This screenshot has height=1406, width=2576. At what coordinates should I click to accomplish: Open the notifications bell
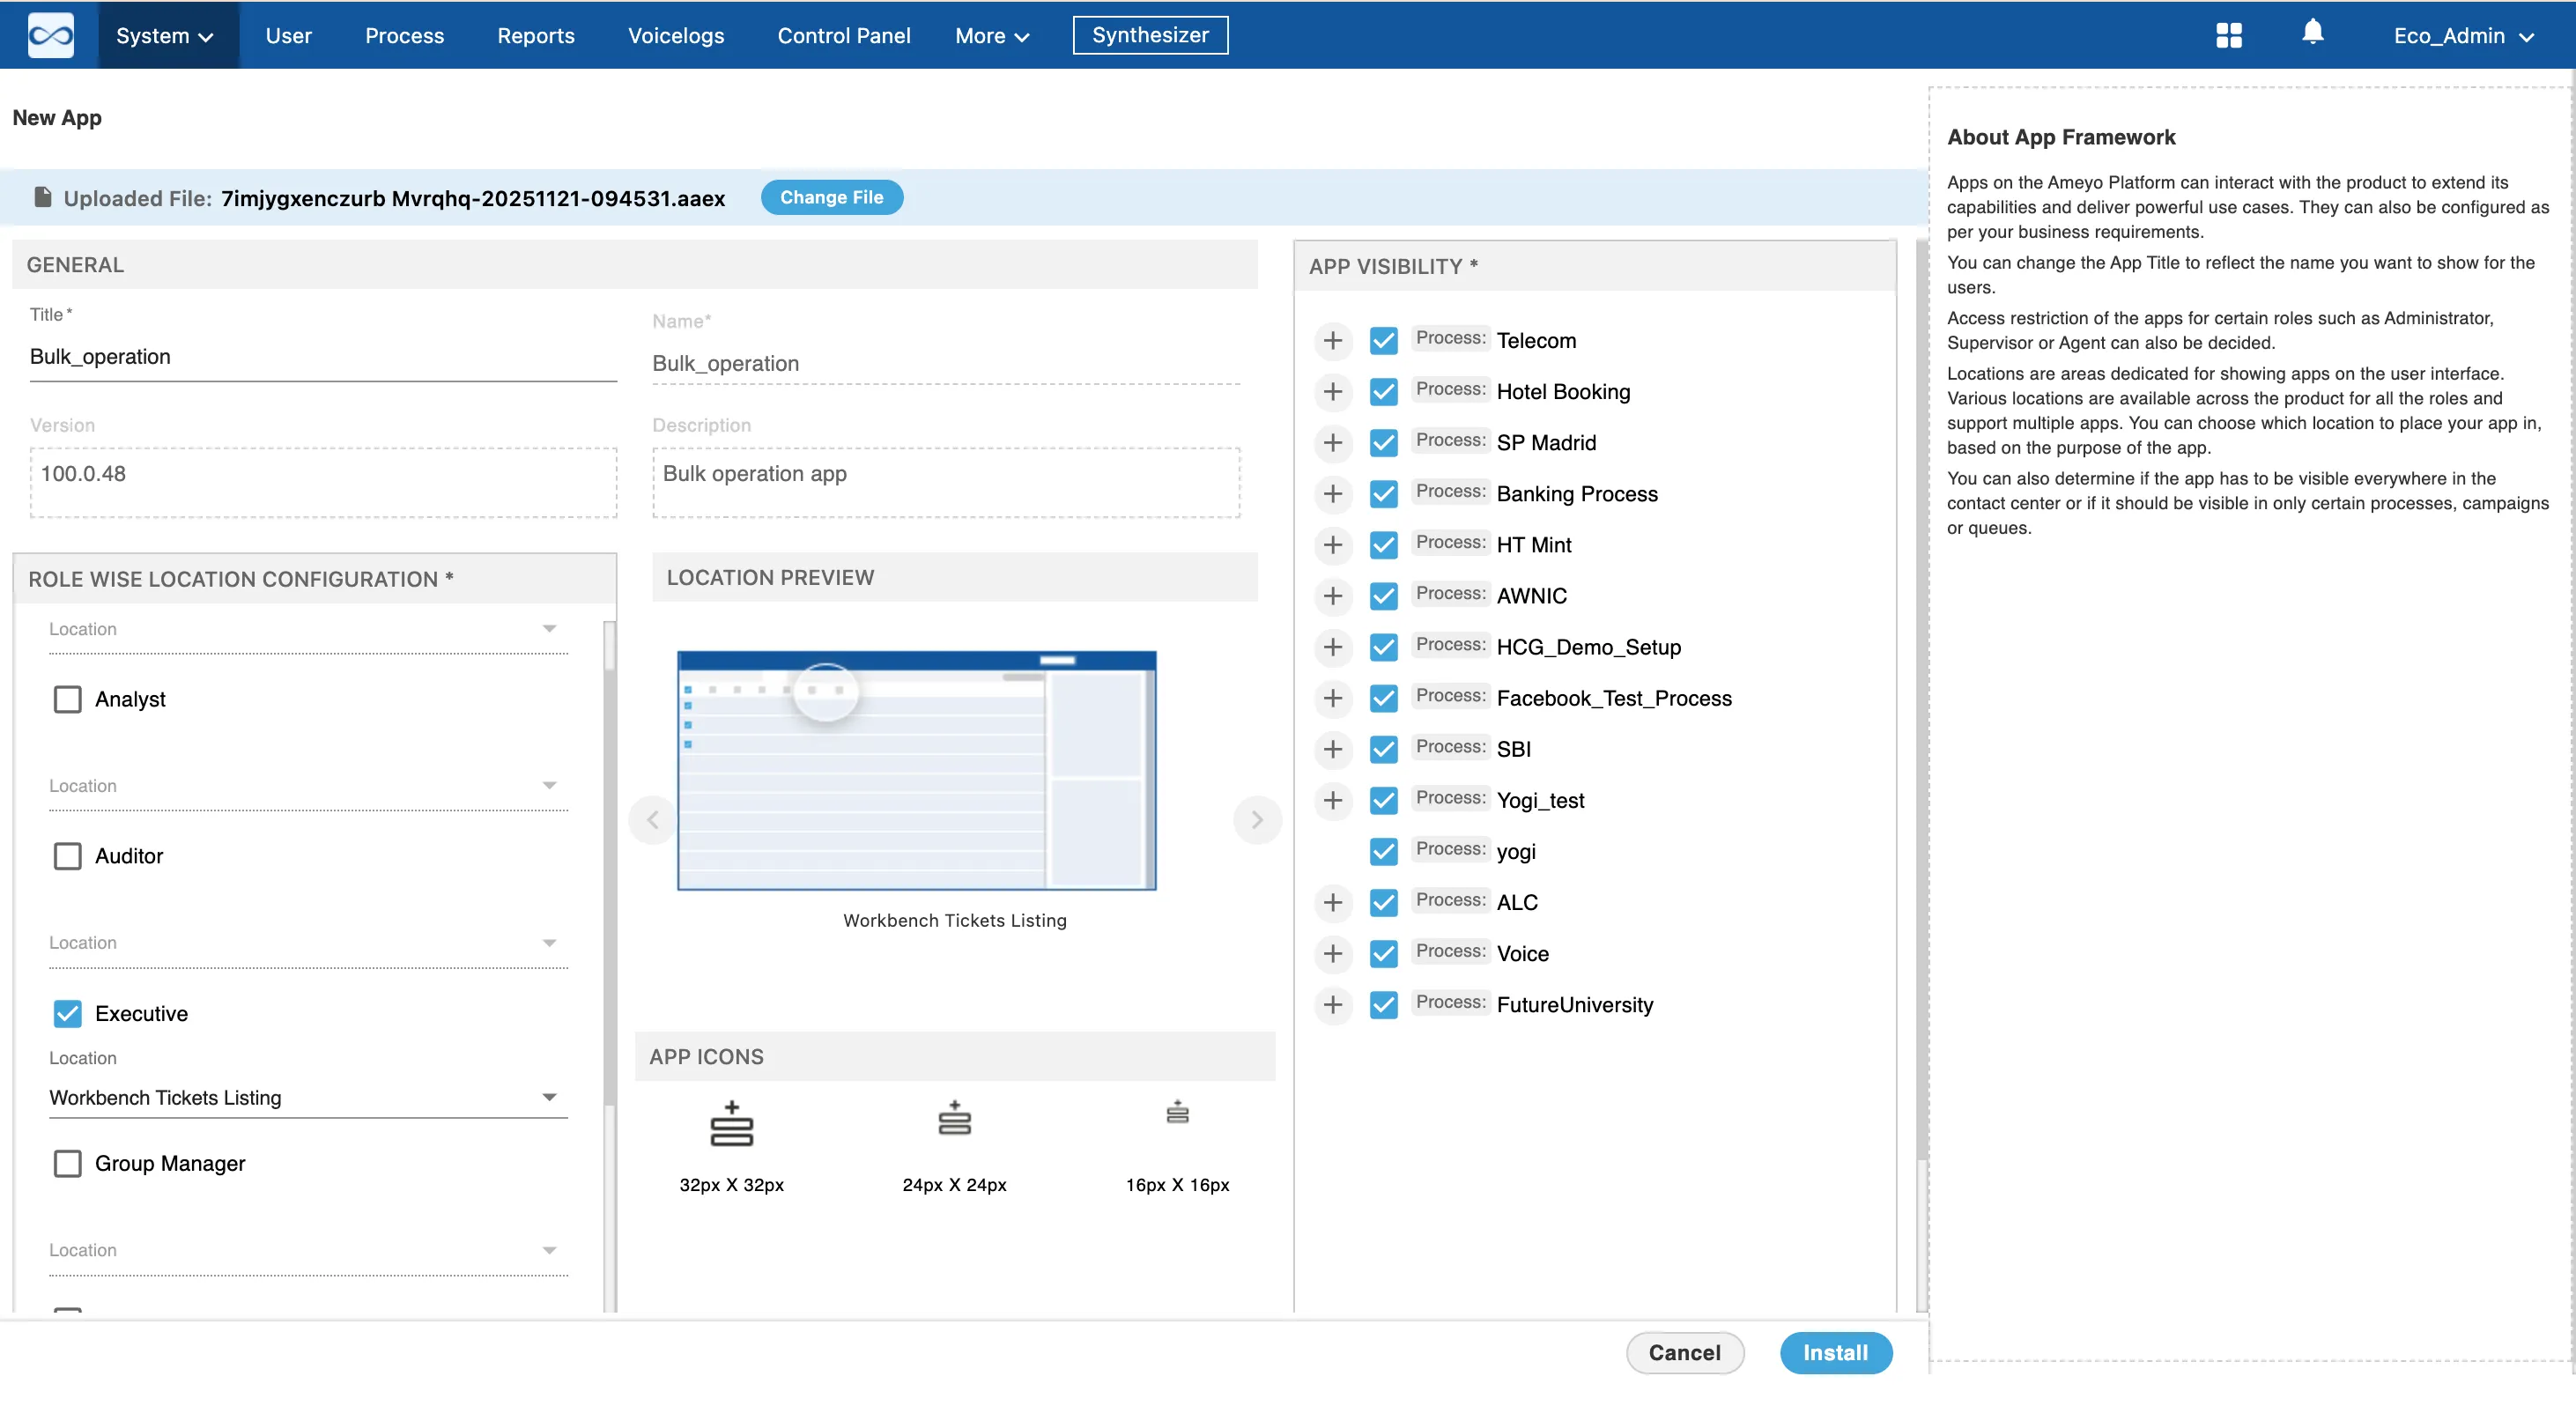(2312, 33)
